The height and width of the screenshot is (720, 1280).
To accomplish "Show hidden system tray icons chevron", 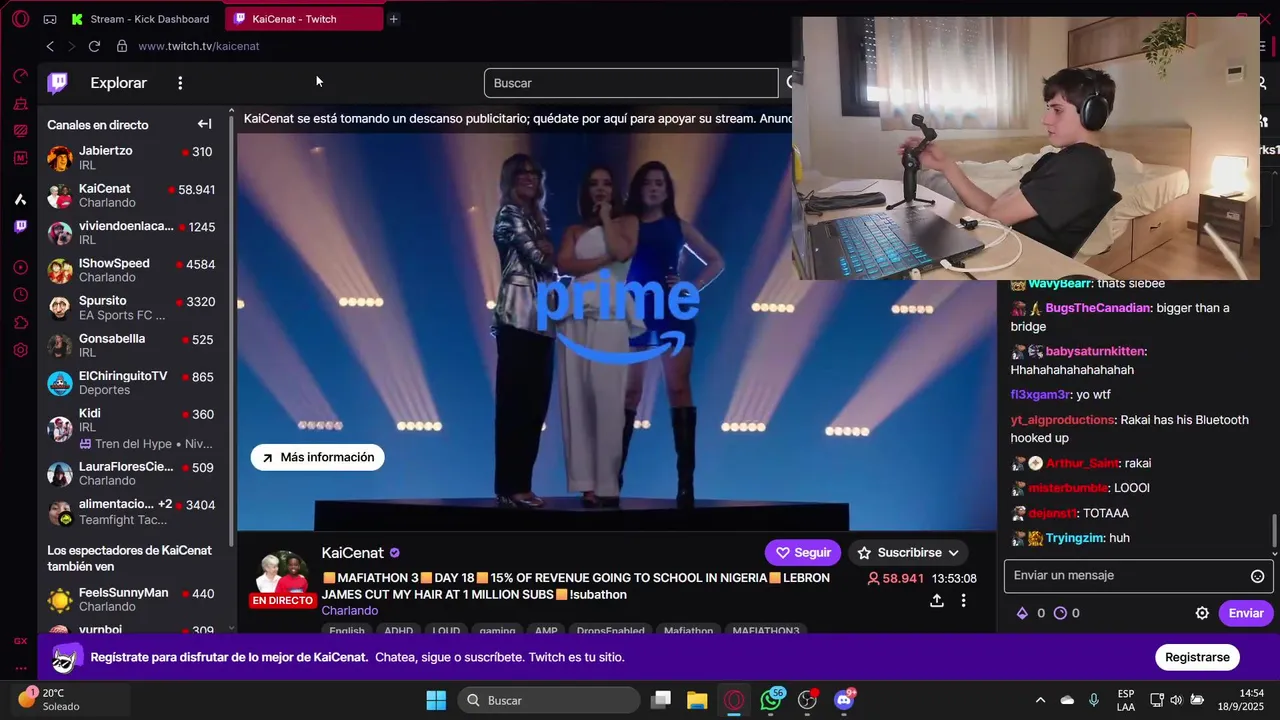I will (1040, 700).
